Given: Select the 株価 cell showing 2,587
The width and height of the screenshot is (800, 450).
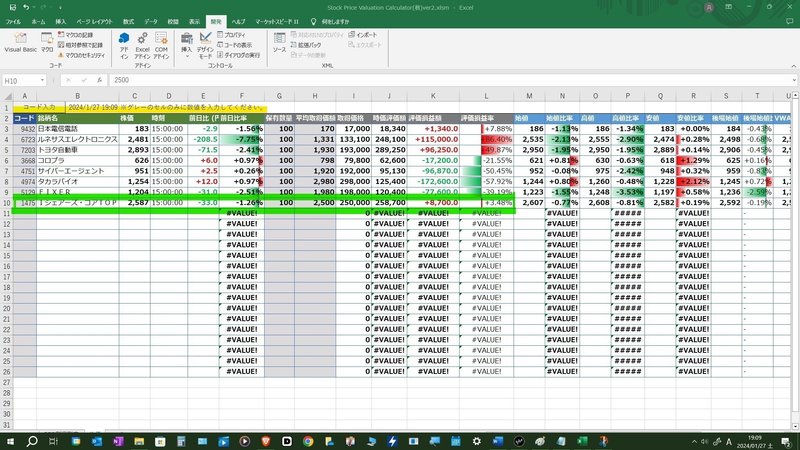Looking at the screenshot, I should click(x=135, y=203).
